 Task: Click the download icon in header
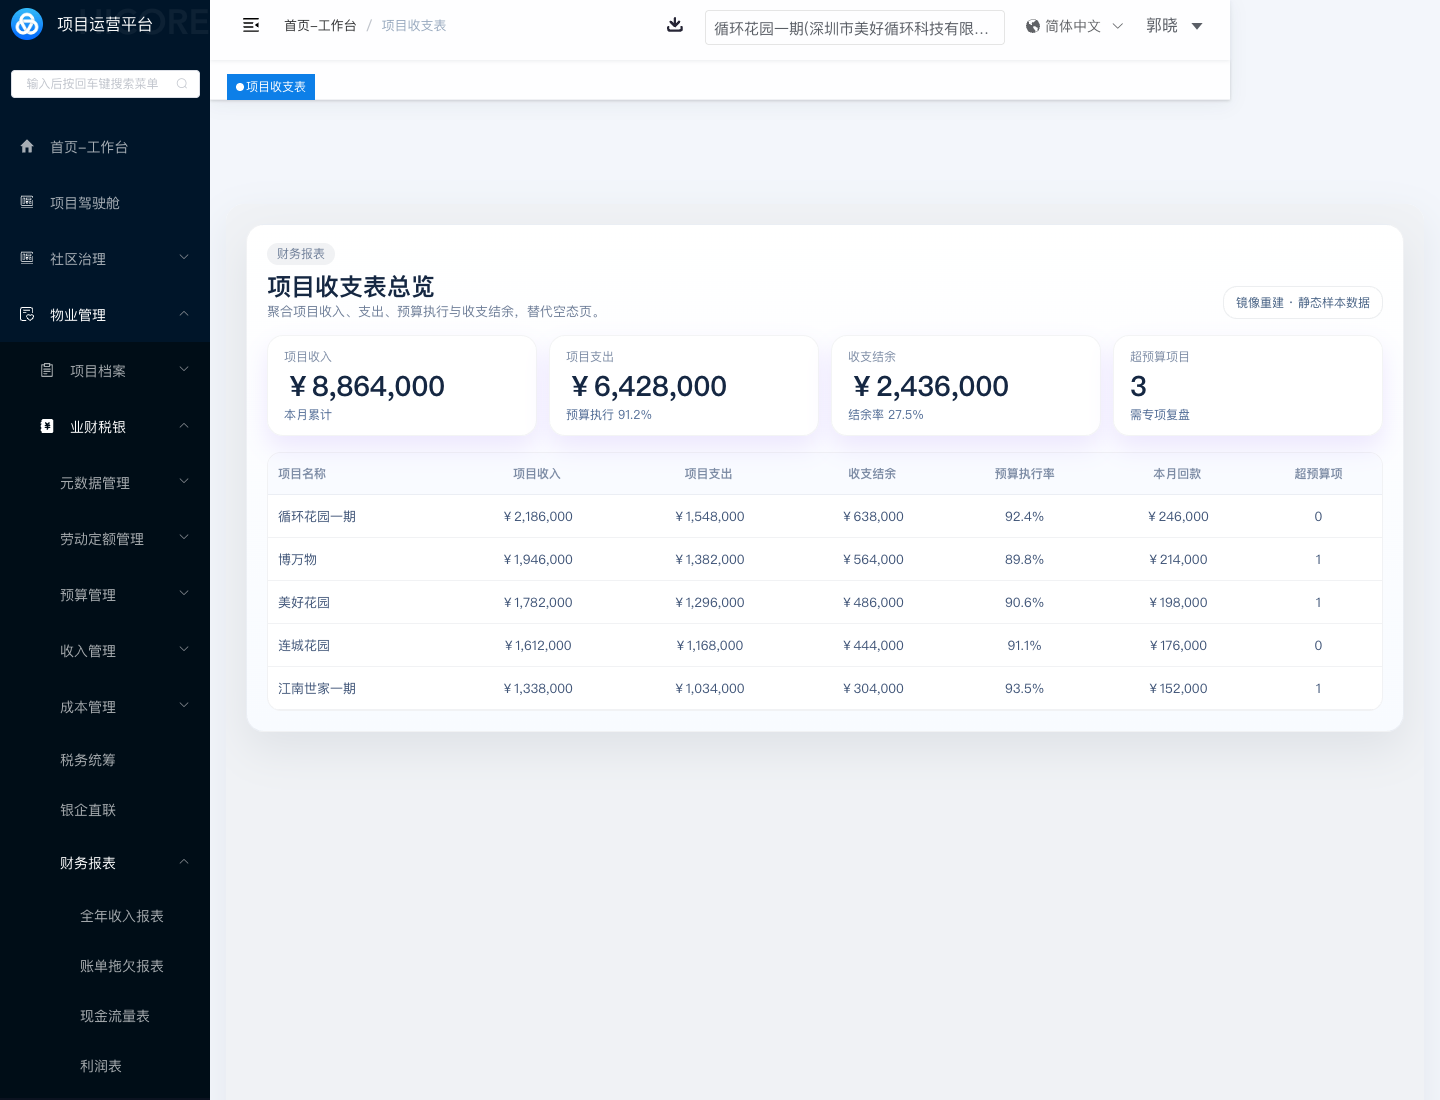click(x=675, y=25)
